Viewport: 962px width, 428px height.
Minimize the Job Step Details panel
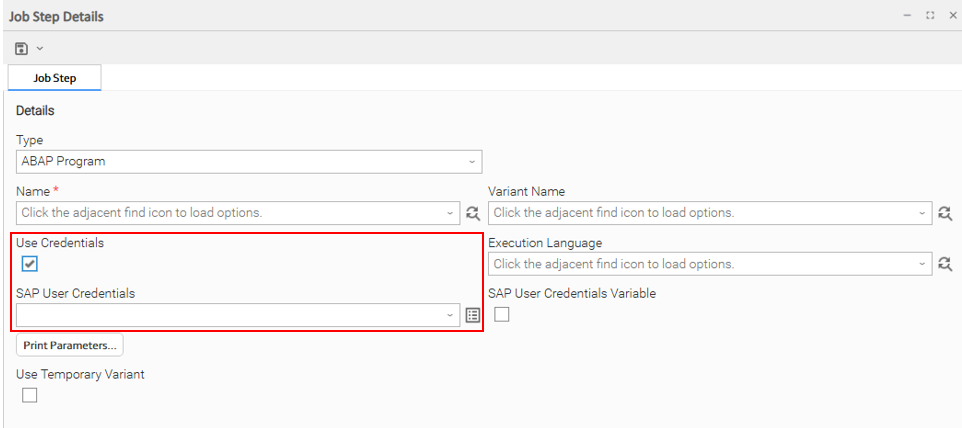[x=906, y=16]
